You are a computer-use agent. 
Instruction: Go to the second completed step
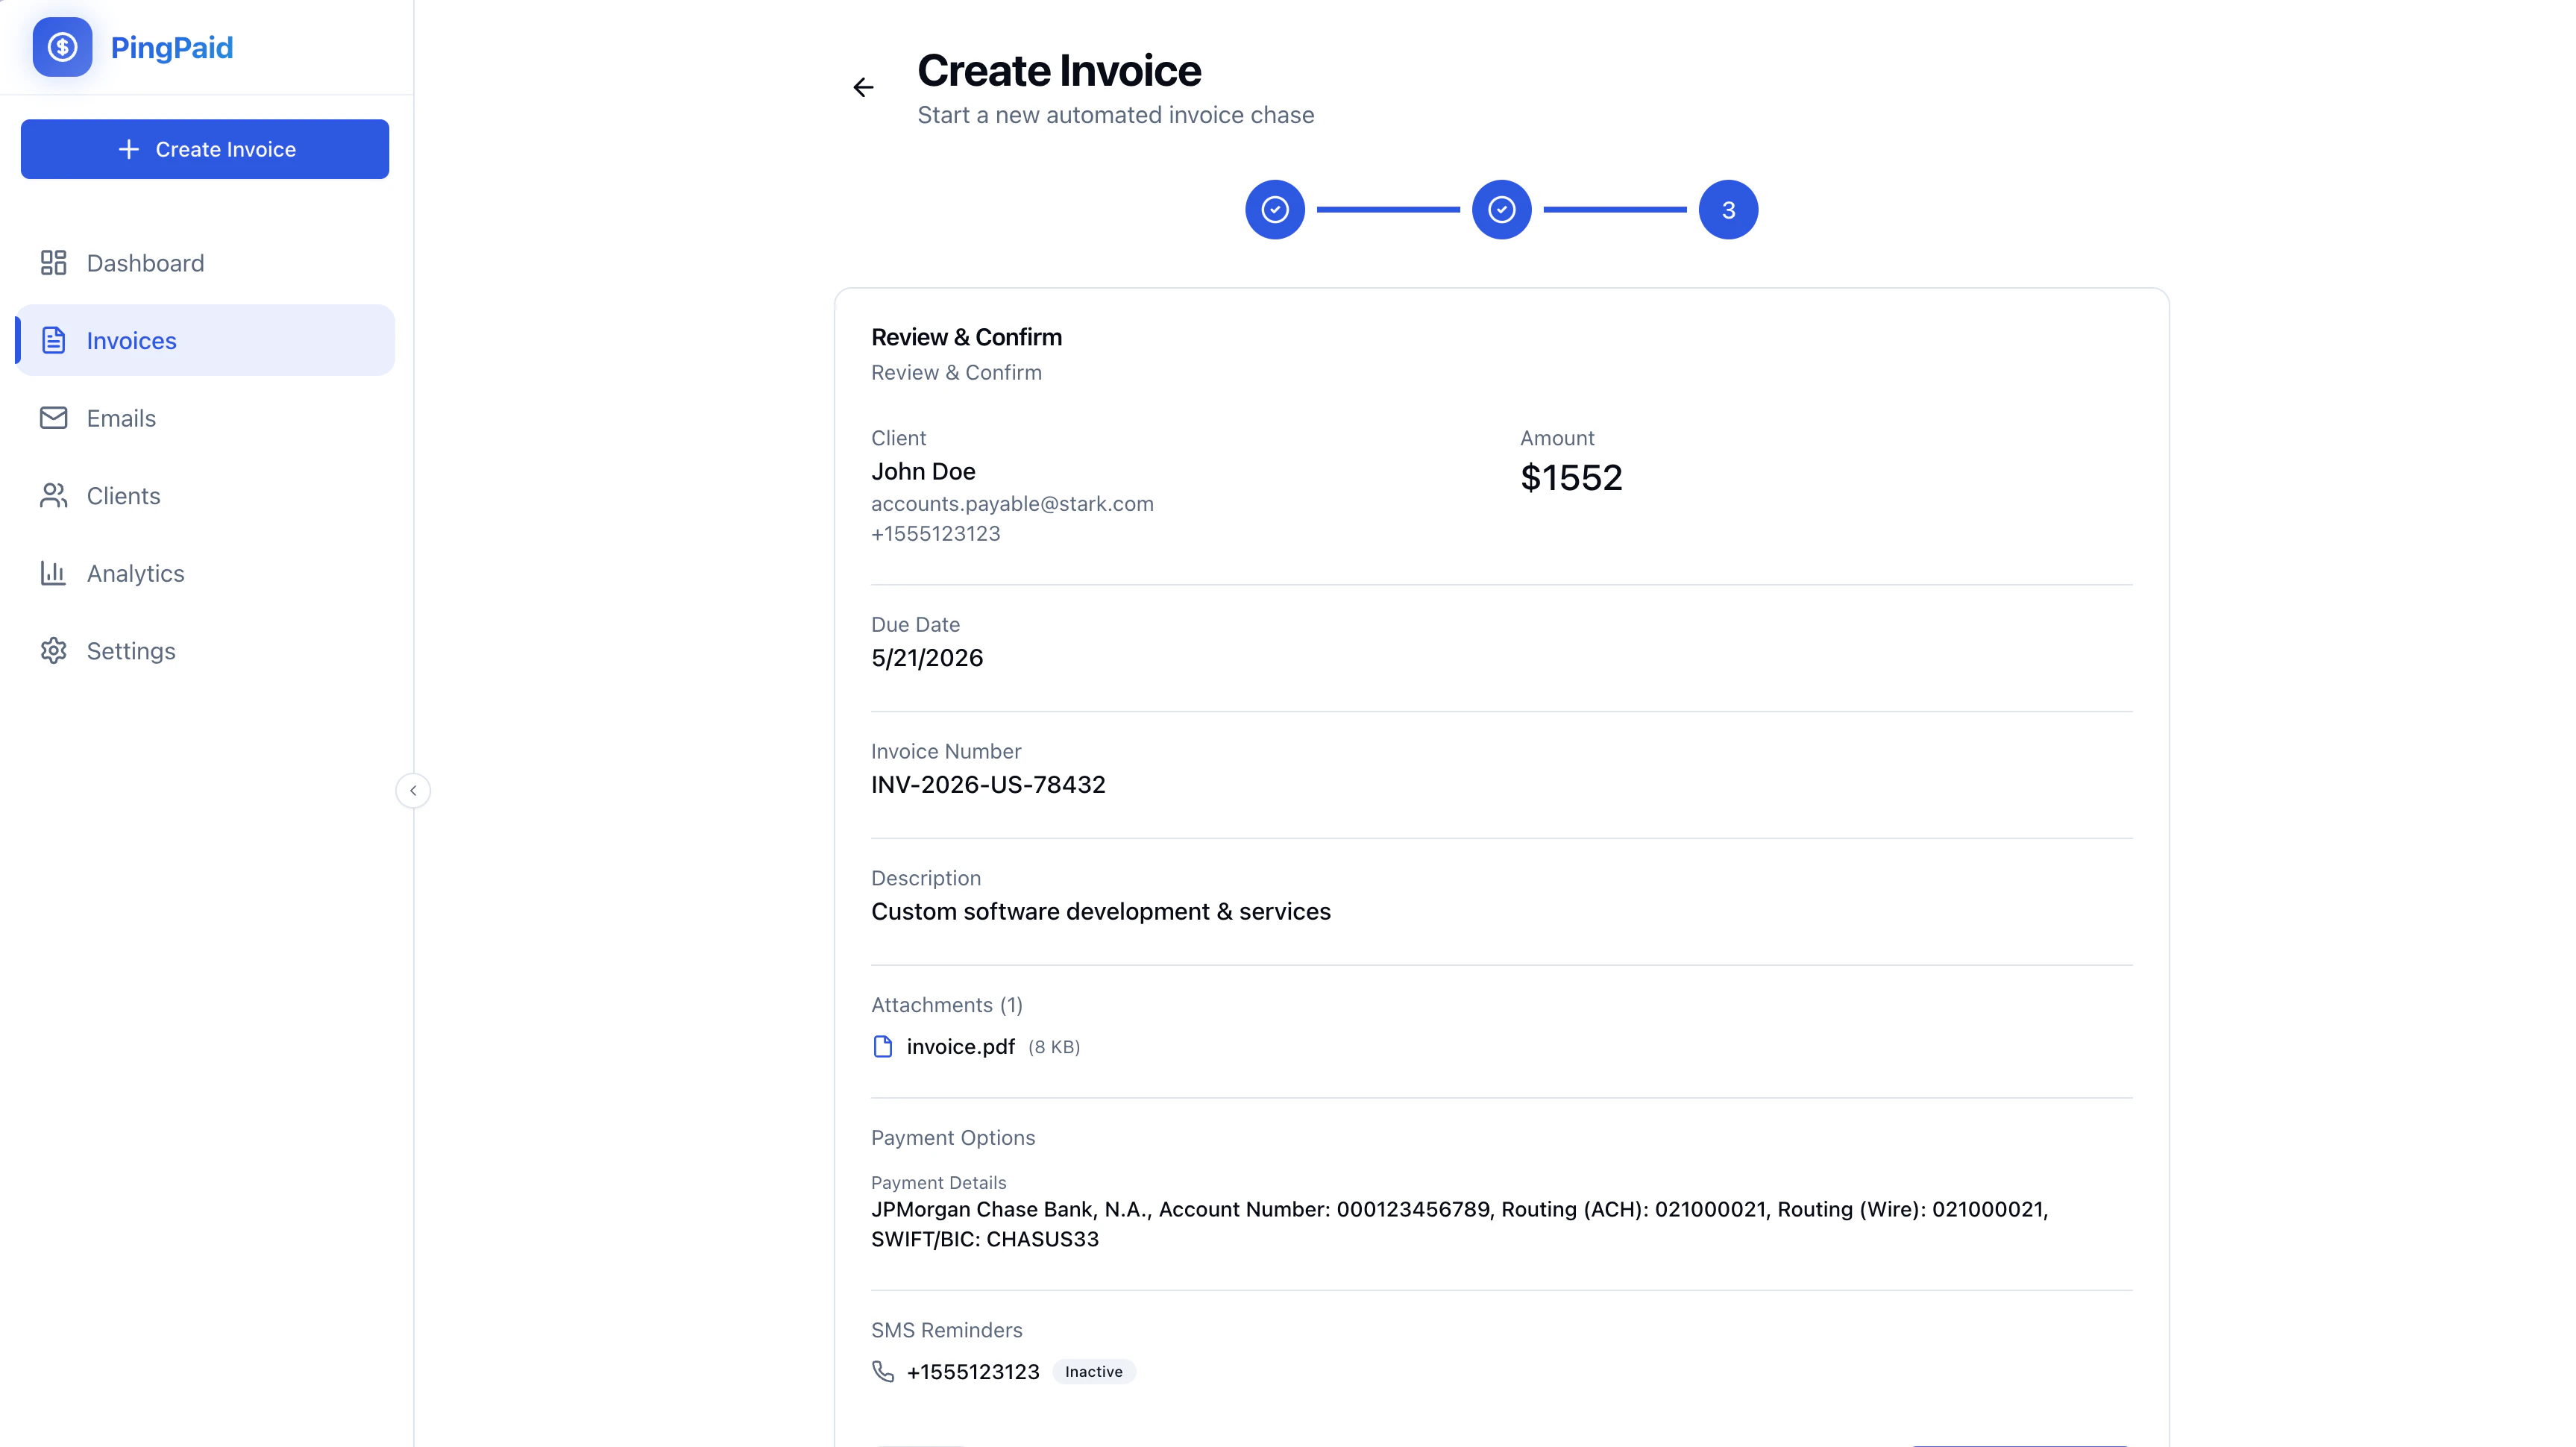pos(1502,210)
